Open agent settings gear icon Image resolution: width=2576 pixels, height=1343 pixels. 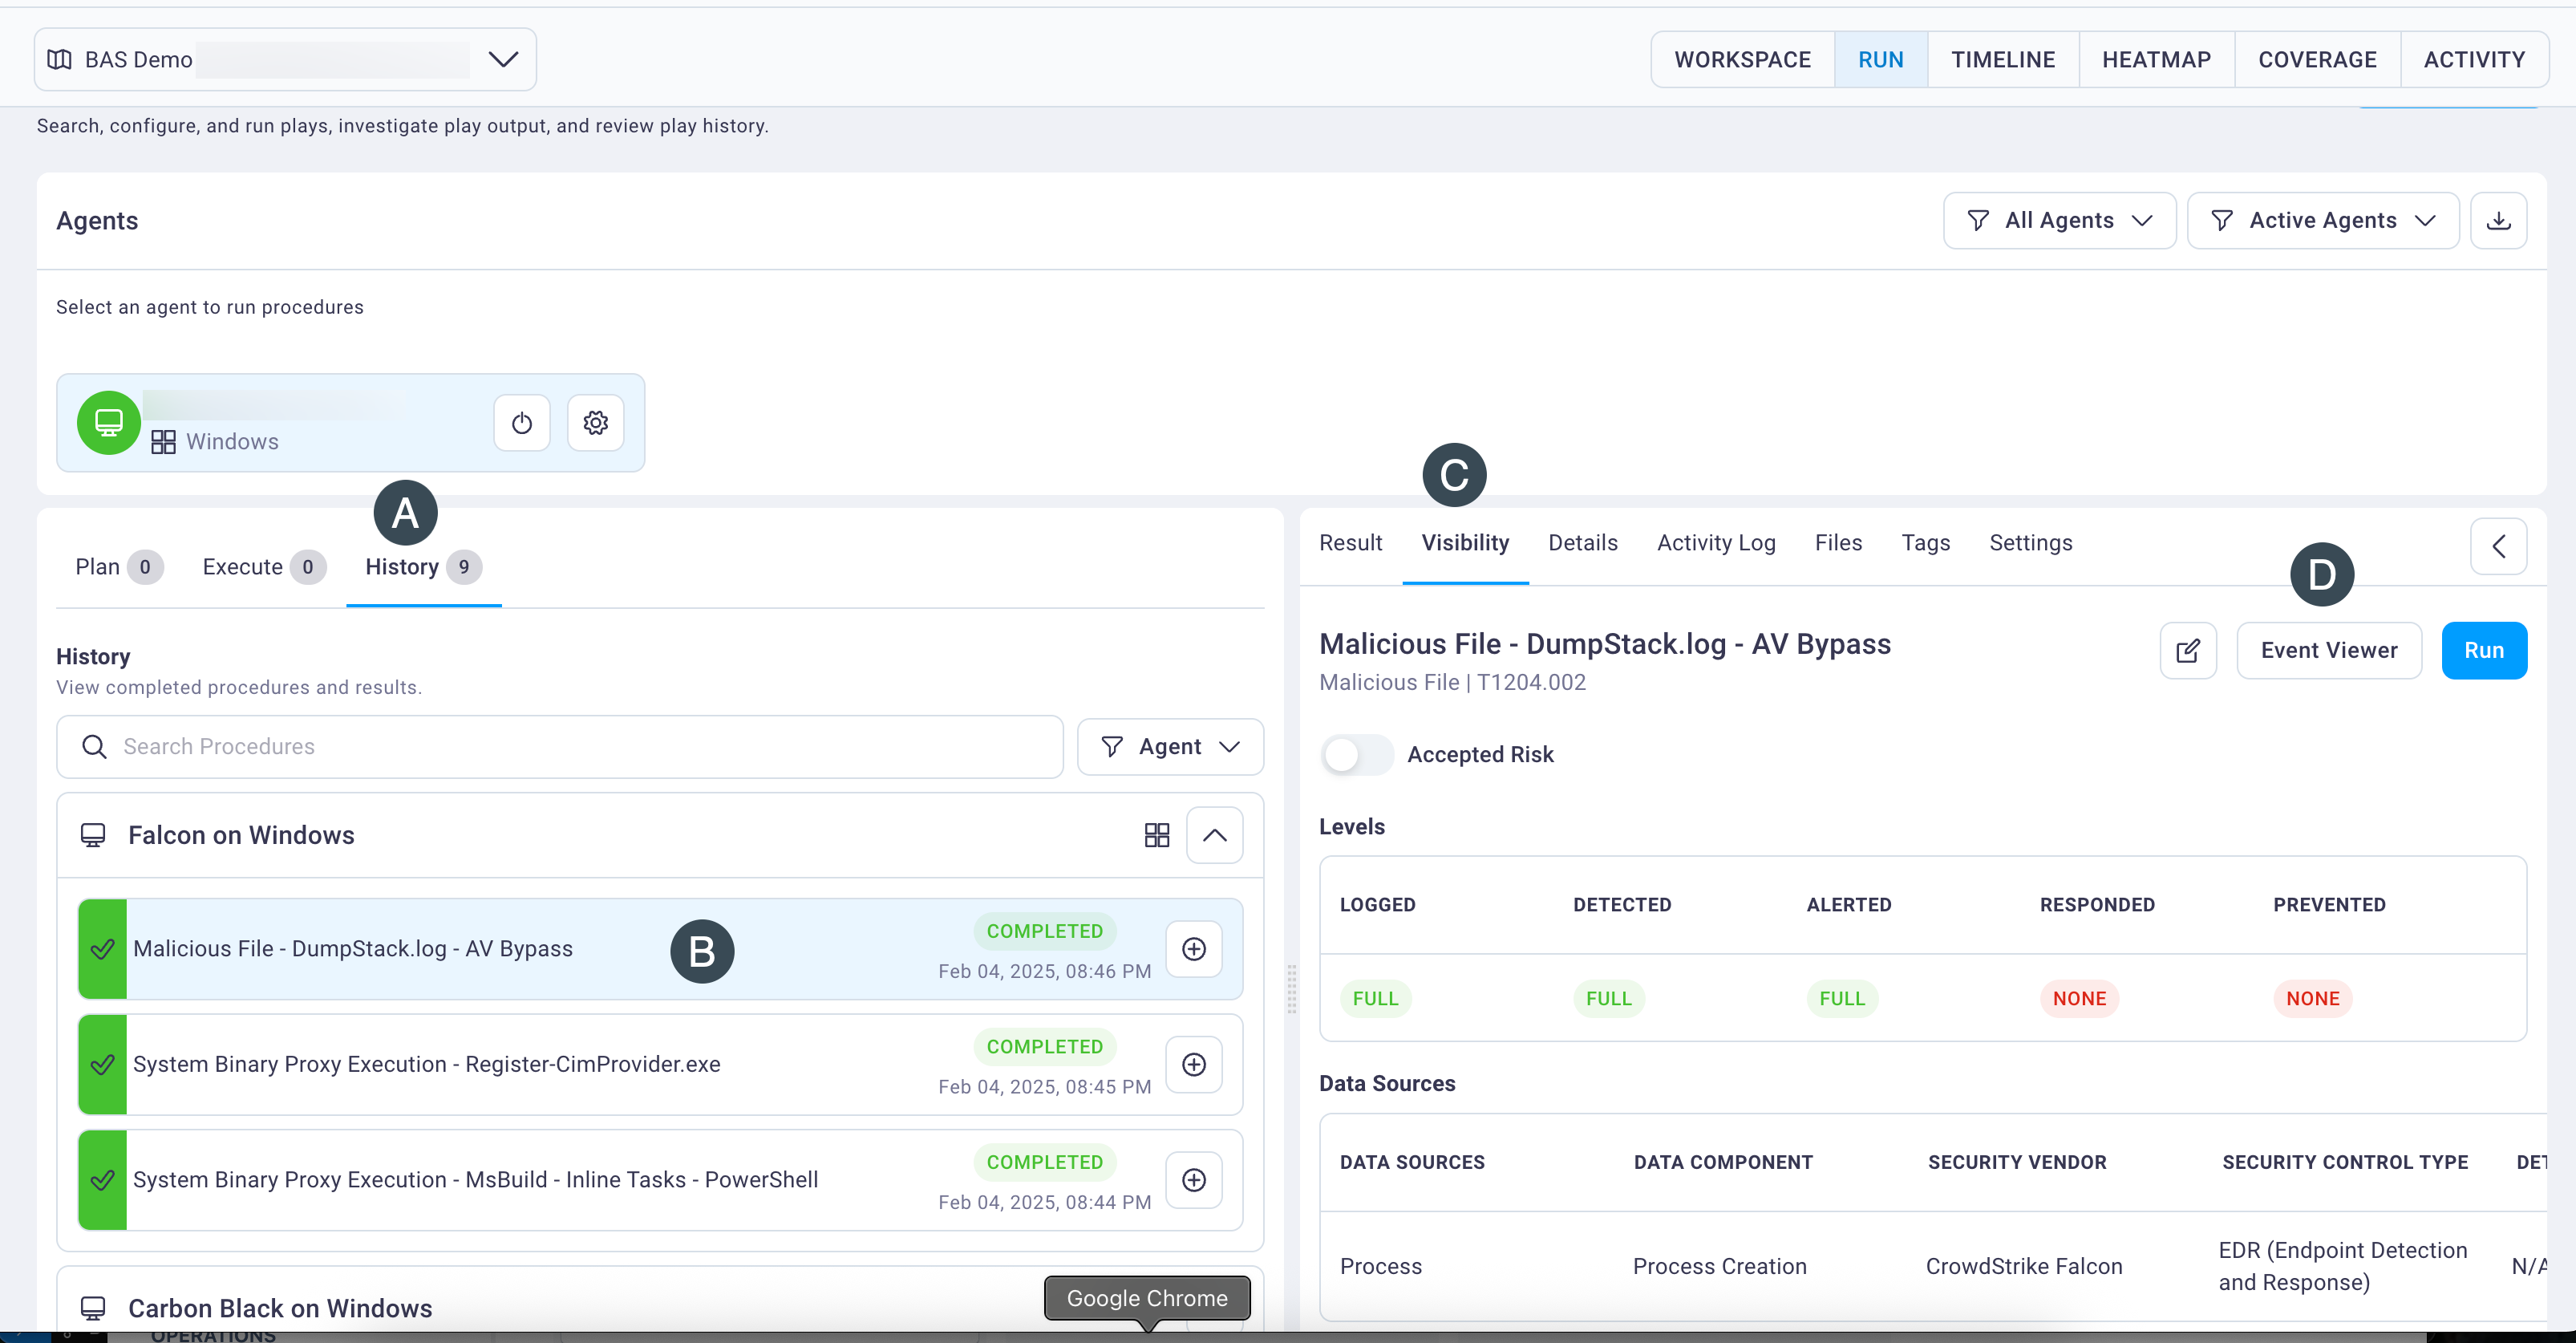596,423
